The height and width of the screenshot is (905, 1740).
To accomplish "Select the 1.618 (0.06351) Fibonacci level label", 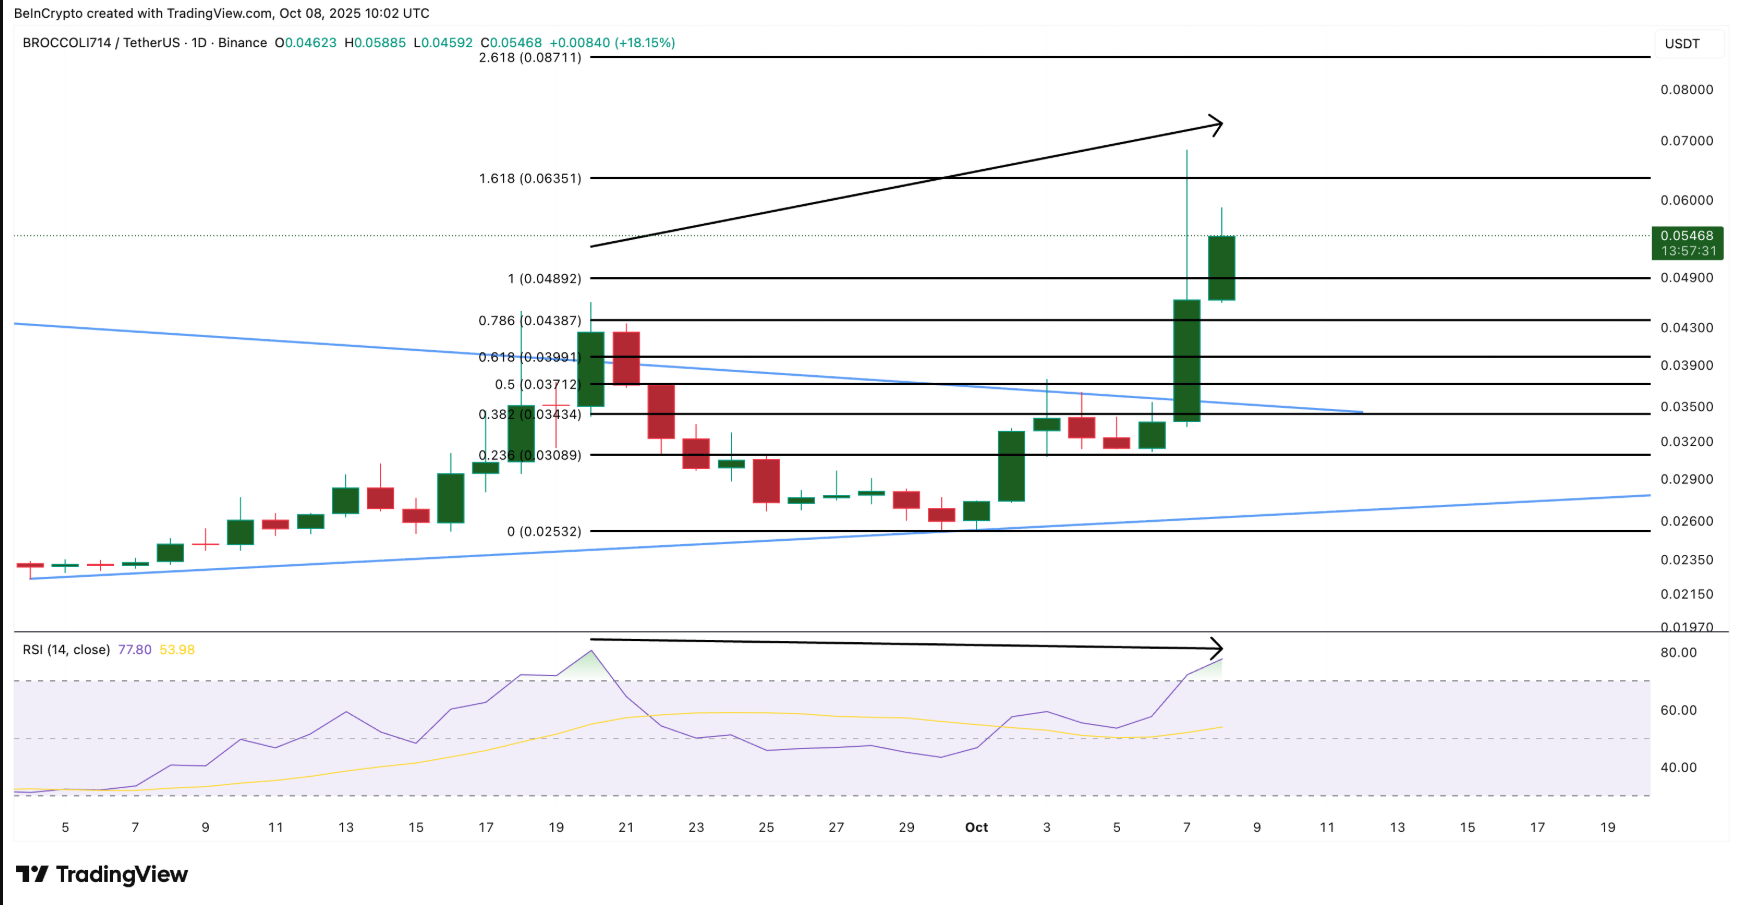I will point(529,179).
